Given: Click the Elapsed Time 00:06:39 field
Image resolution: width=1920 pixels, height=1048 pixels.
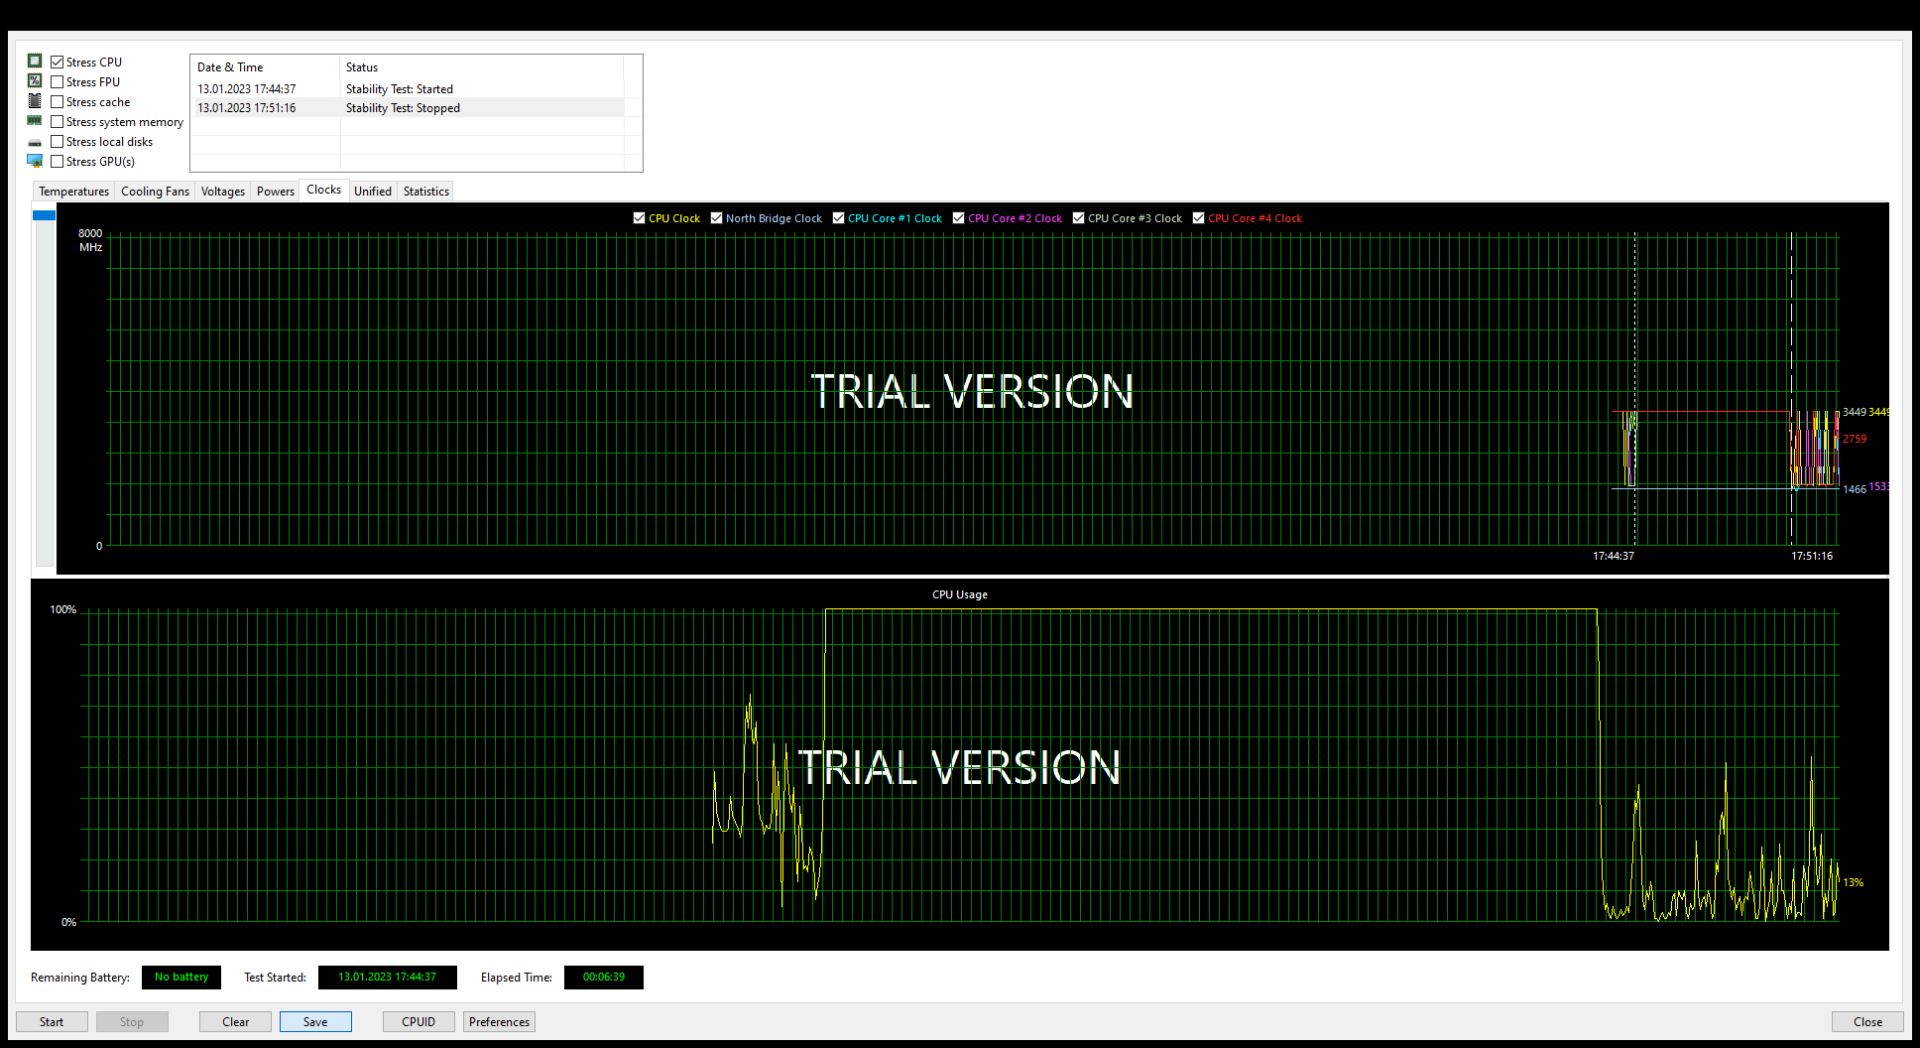Looking at the screenshot, I should [604, 977].
